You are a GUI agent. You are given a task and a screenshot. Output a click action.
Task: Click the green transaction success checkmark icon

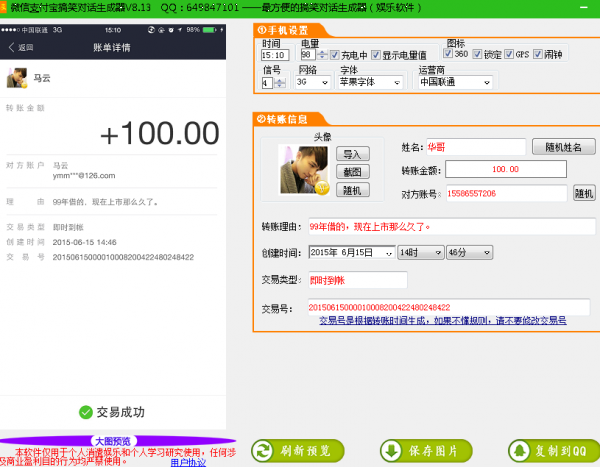pyautogui.click(x=86, y=412)
